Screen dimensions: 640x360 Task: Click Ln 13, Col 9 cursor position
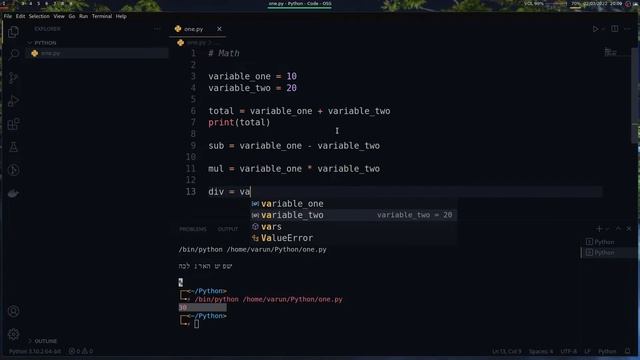click(x=507, y=351)
